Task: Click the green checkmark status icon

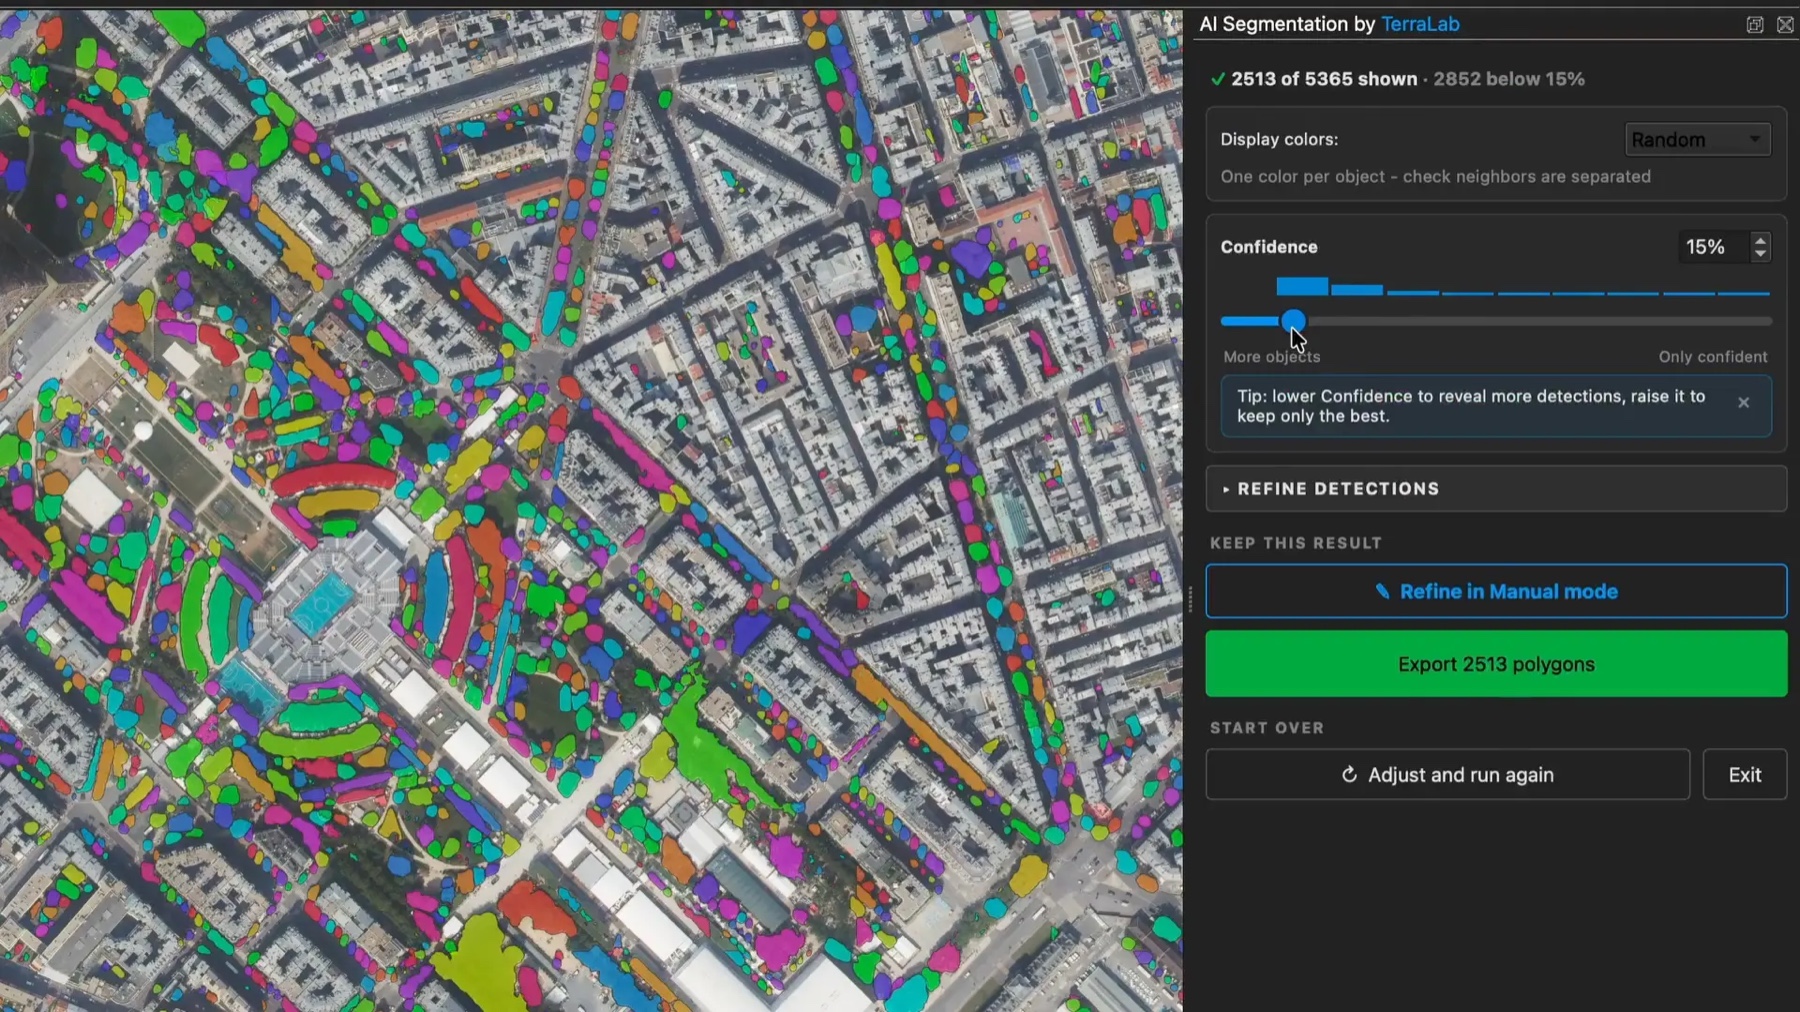Action: [x=1217, y=79]
